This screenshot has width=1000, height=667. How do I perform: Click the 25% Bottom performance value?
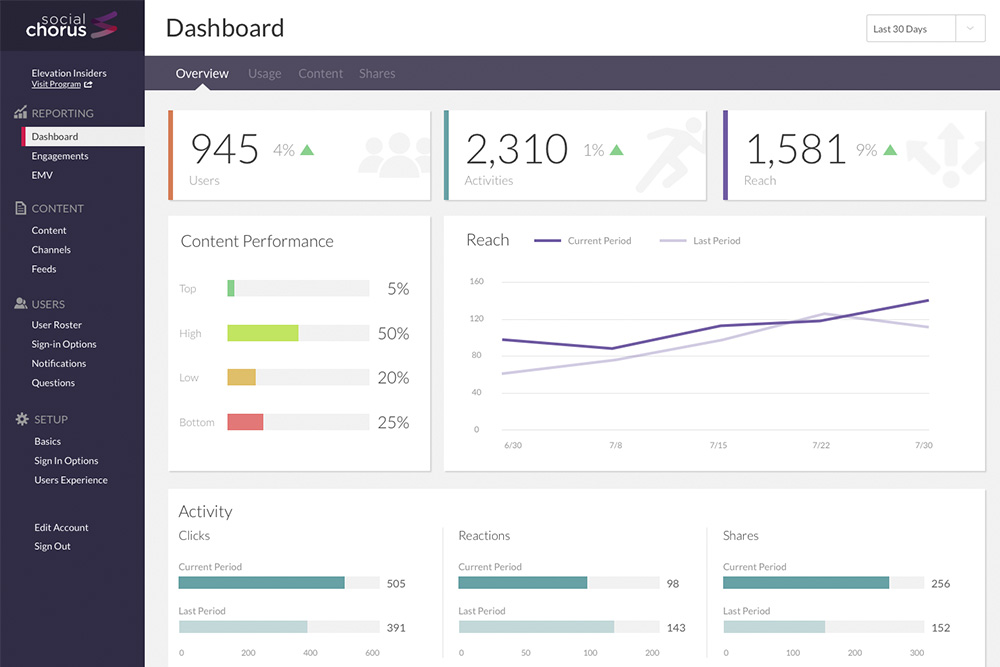[x=393, y=421]
